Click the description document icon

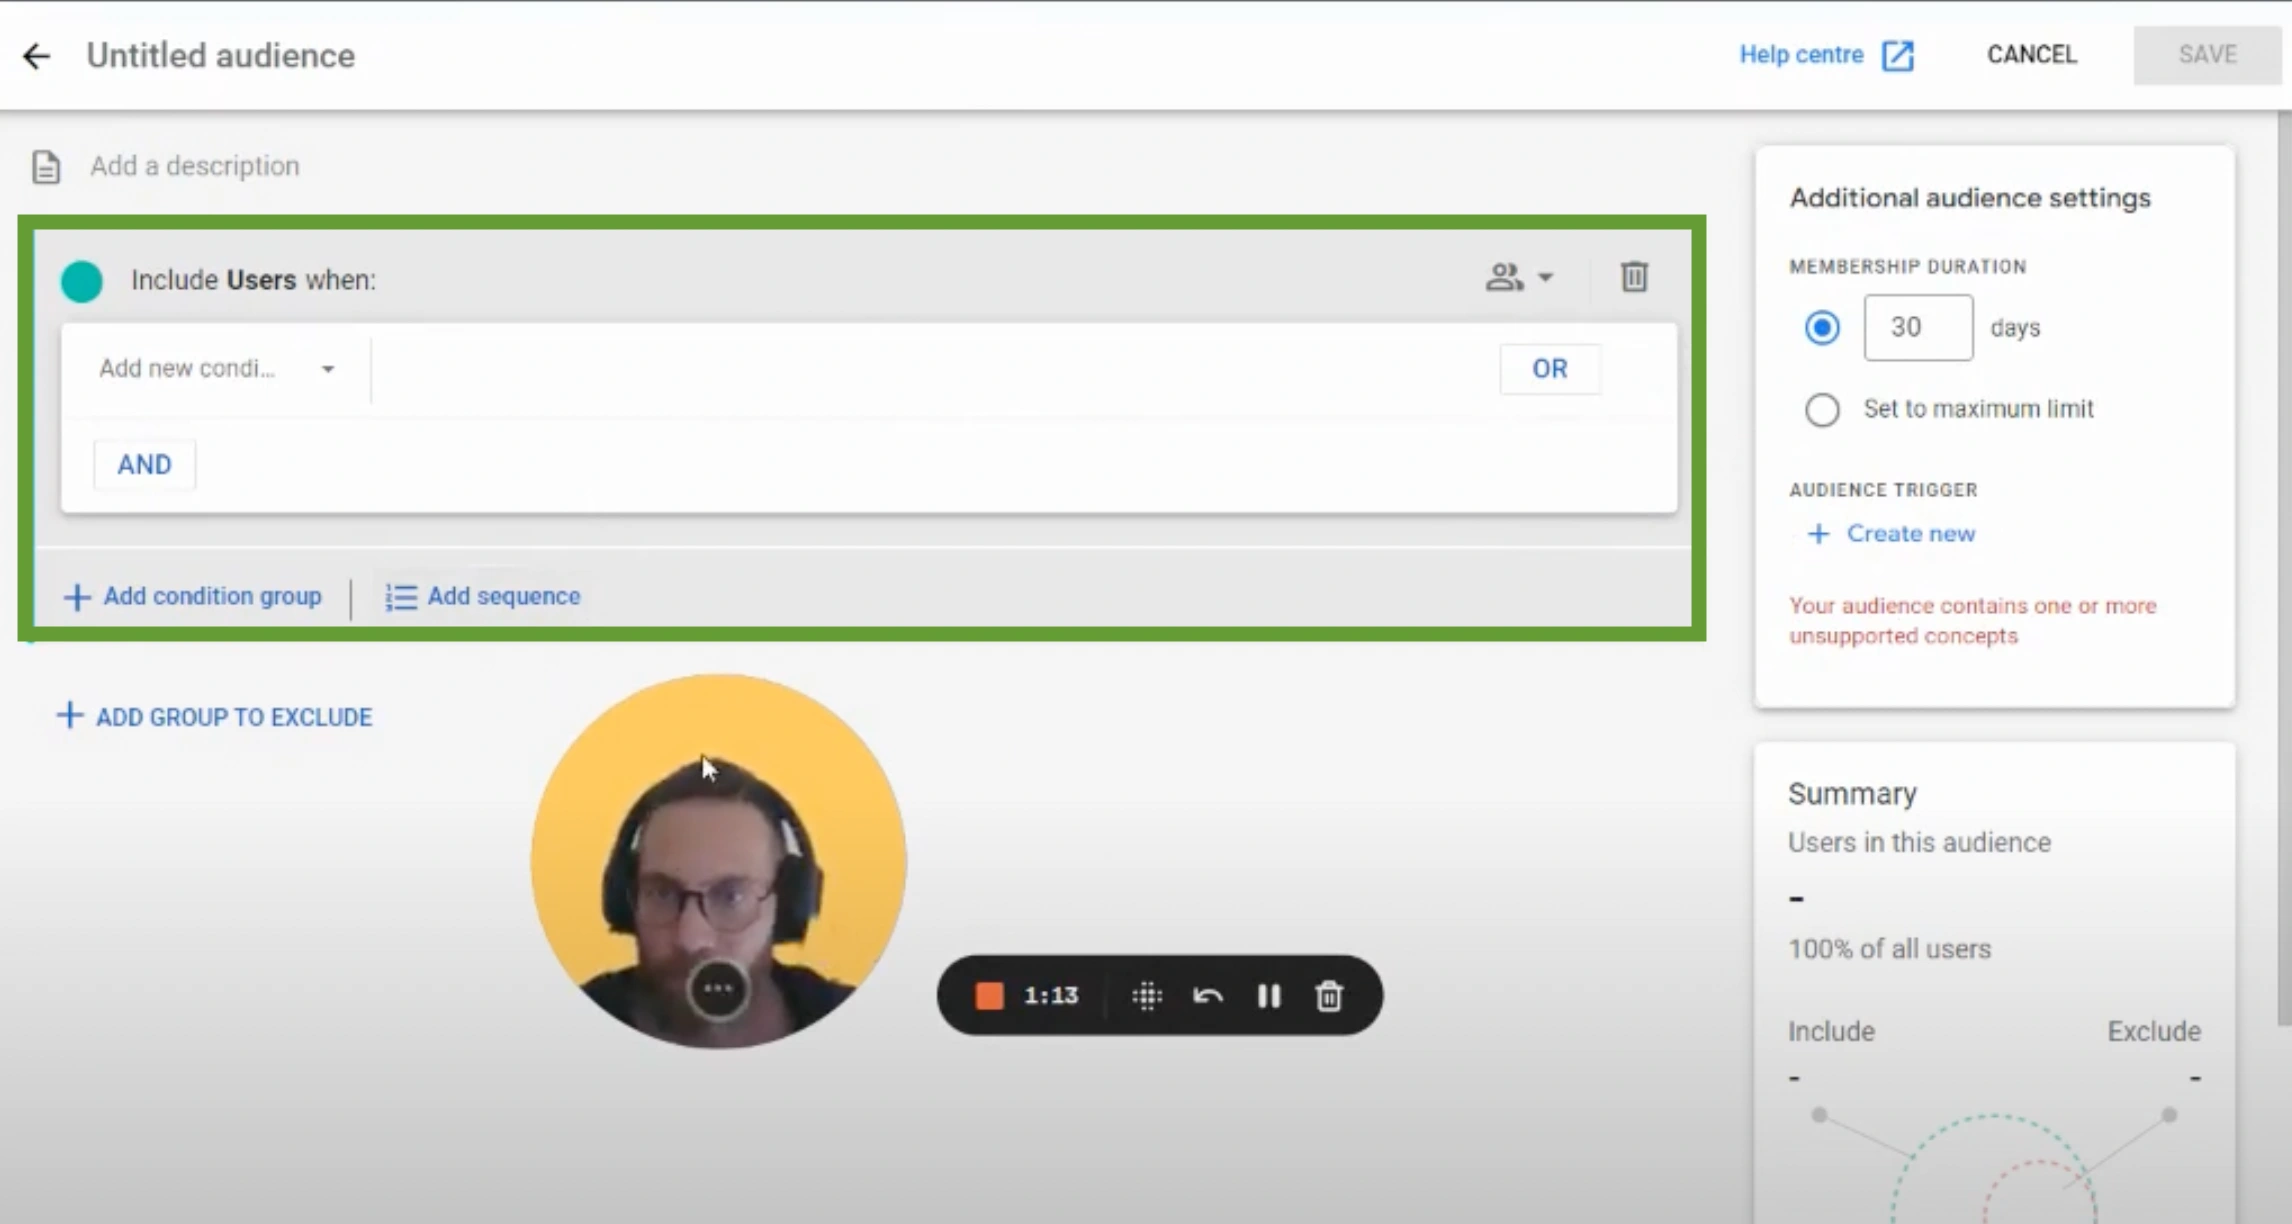pyautogui.click(x=46, y=167)
